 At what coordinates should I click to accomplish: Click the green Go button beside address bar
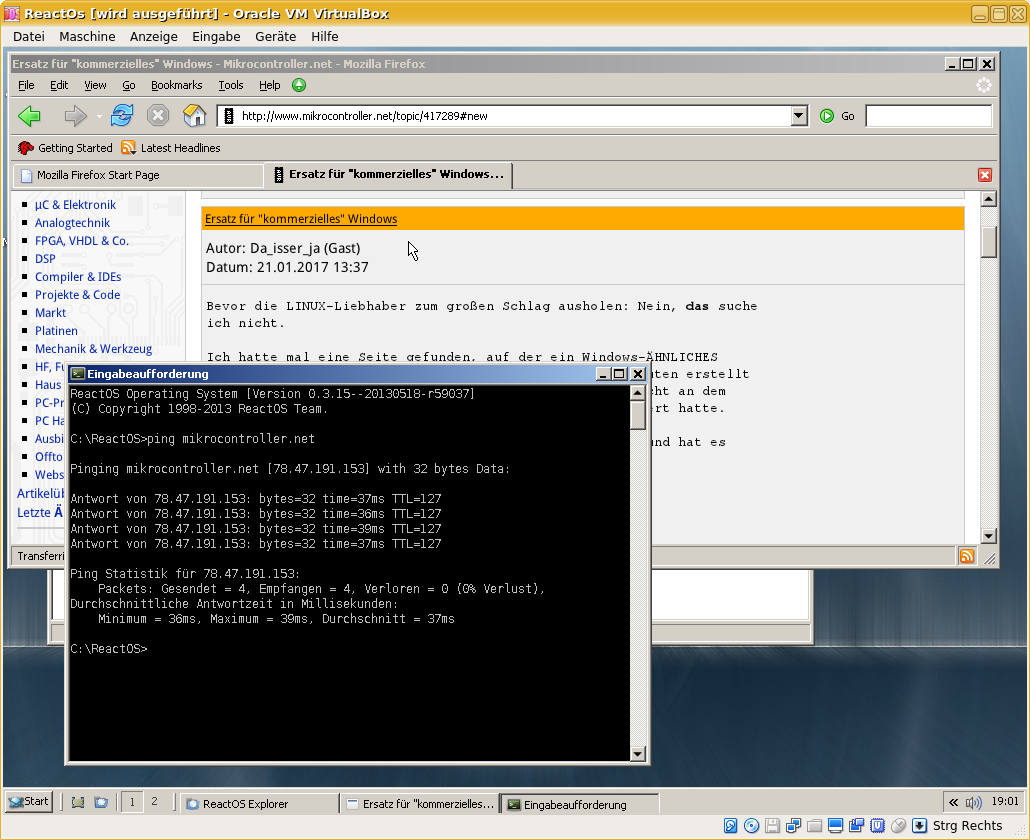point(838,116)
